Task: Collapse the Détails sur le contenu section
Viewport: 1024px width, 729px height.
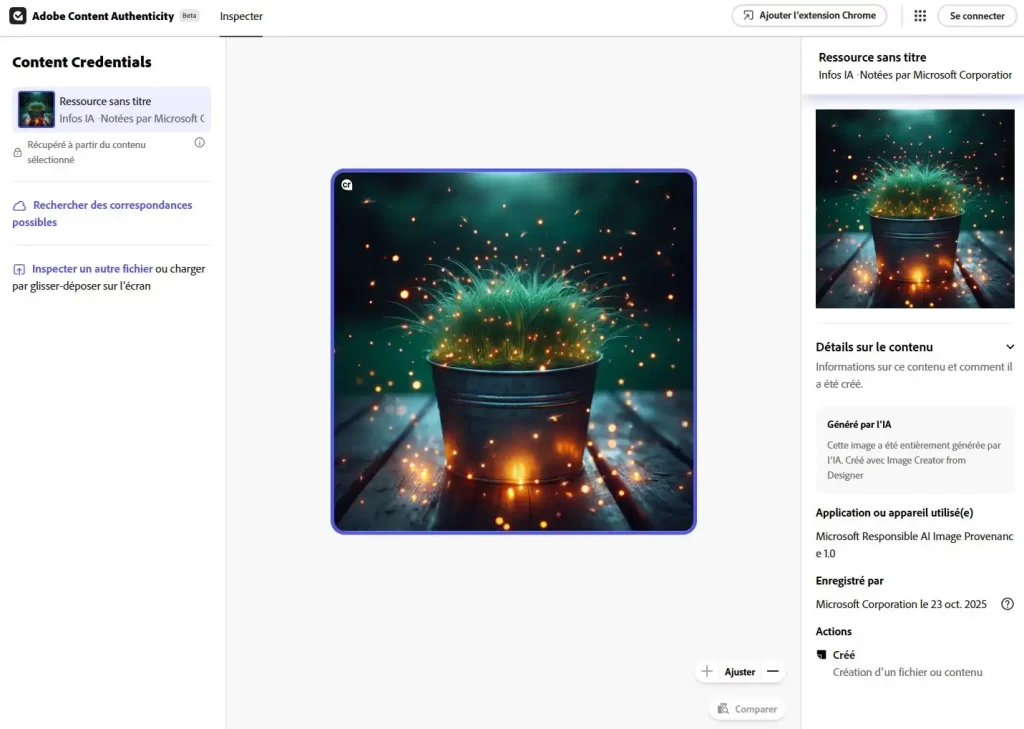Action: coord(1010,347)
